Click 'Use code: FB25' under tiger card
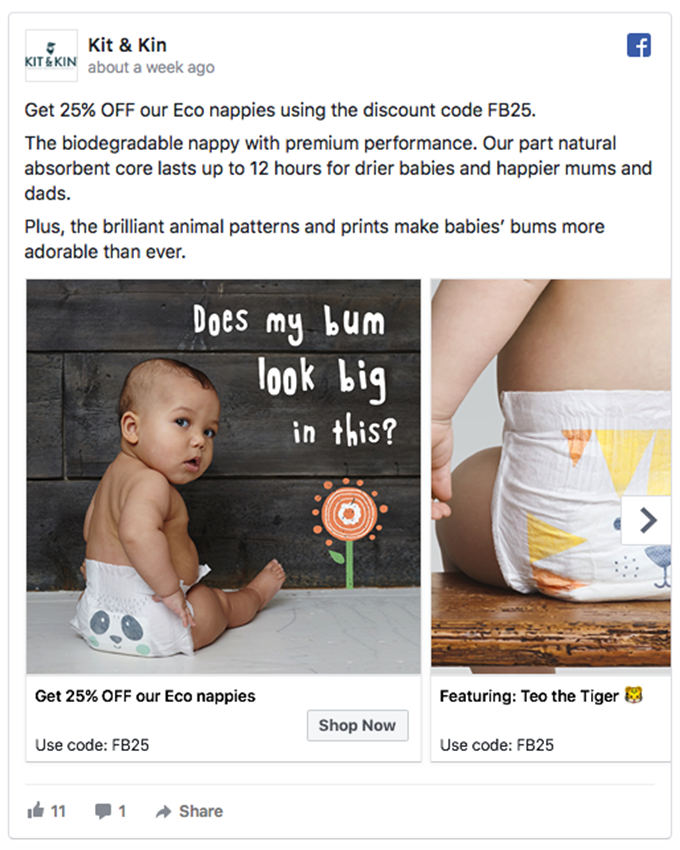 [497, 745]
